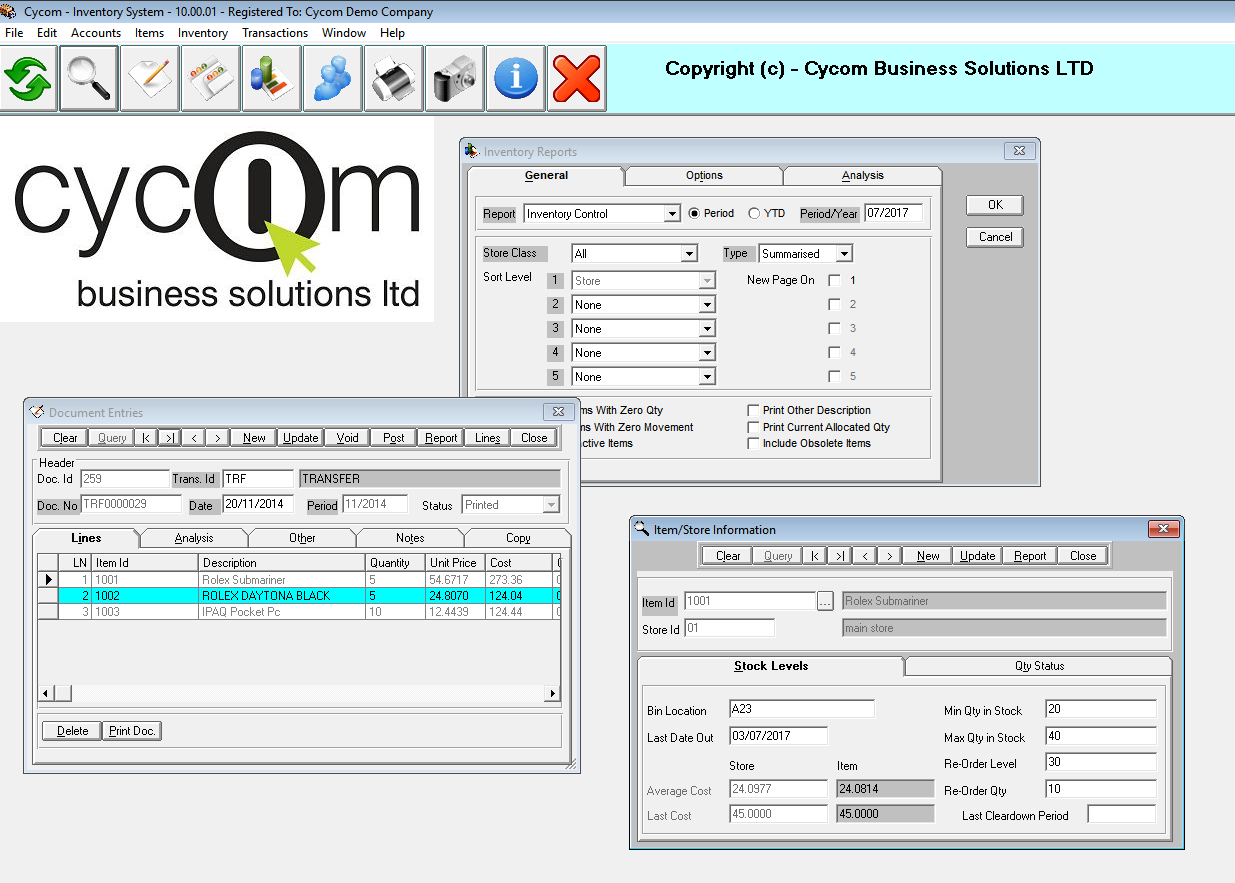
Task: Click the green refresh arrows toolbar icon
Action: pos(28,79)
